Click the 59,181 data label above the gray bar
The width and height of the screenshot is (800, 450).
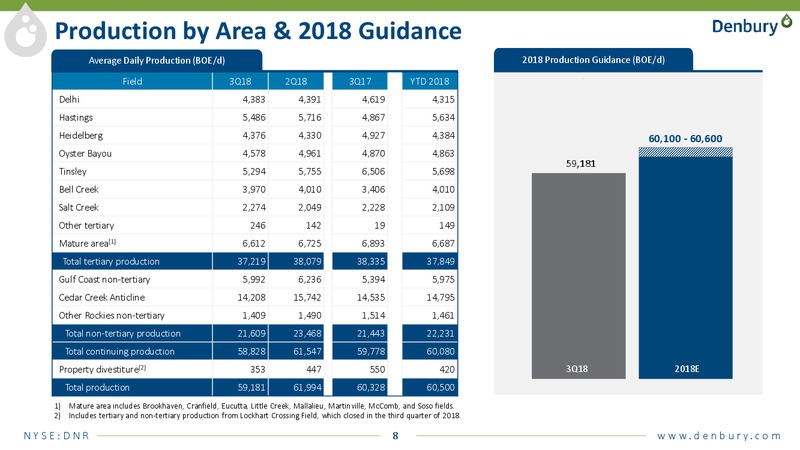point(581,163)
